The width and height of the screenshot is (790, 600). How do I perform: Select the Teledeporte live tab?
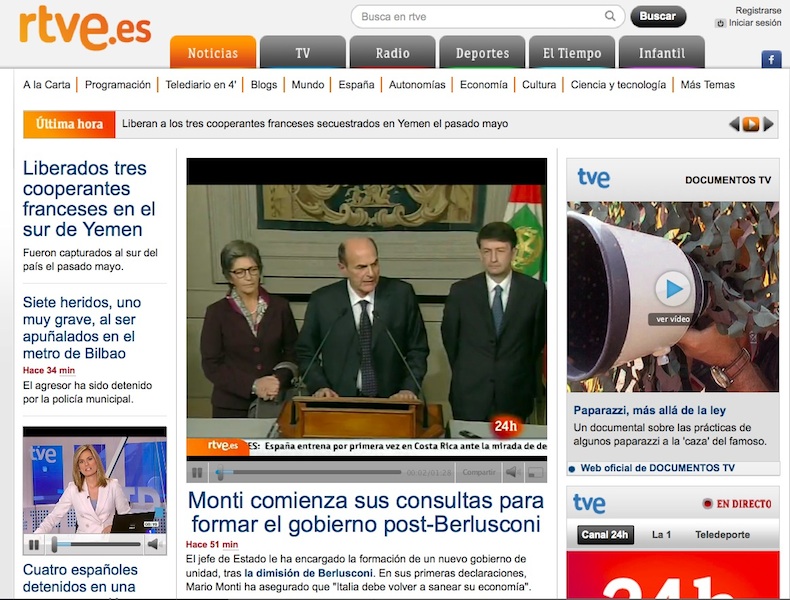(722, 535)
